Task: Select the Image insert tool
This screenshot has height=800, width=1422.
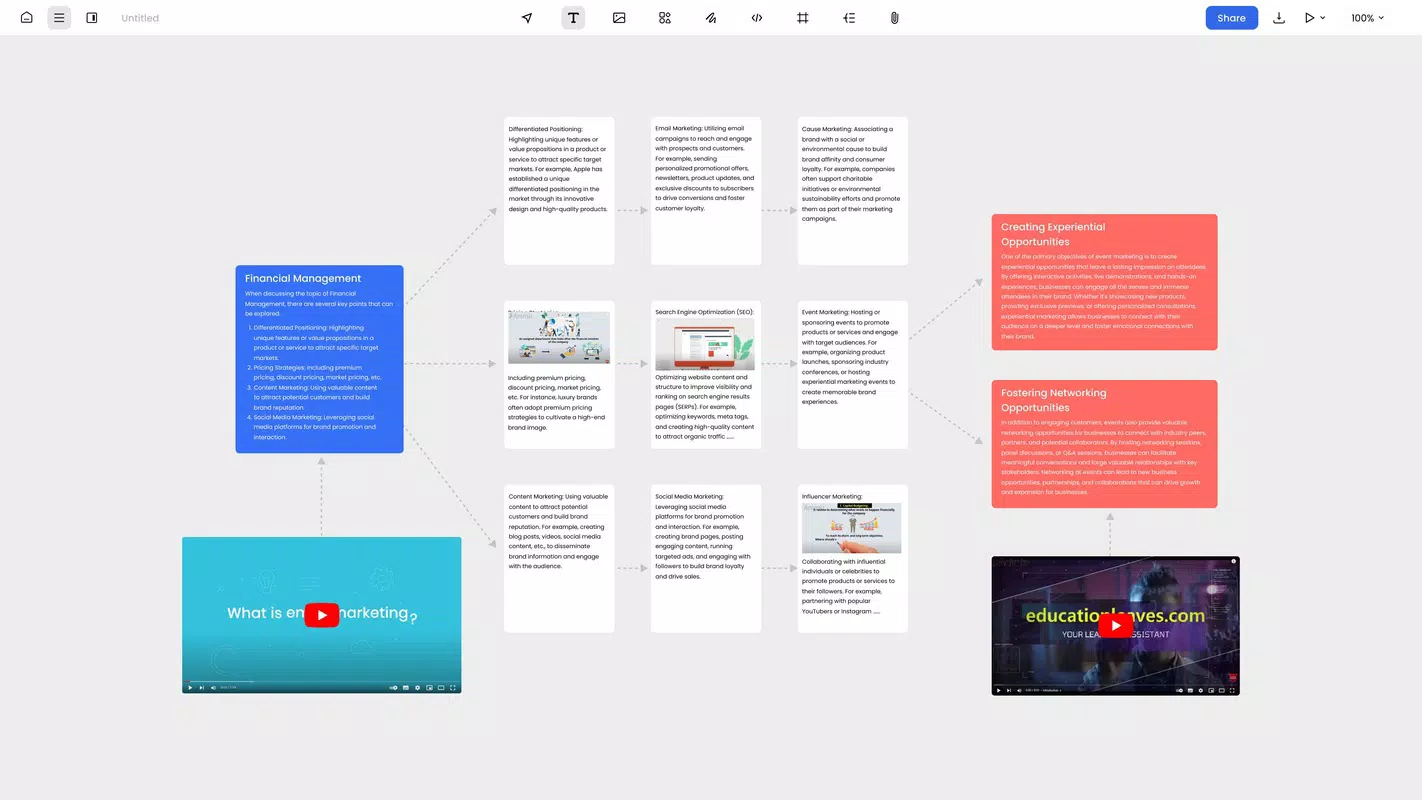Action: pos(619,18)
